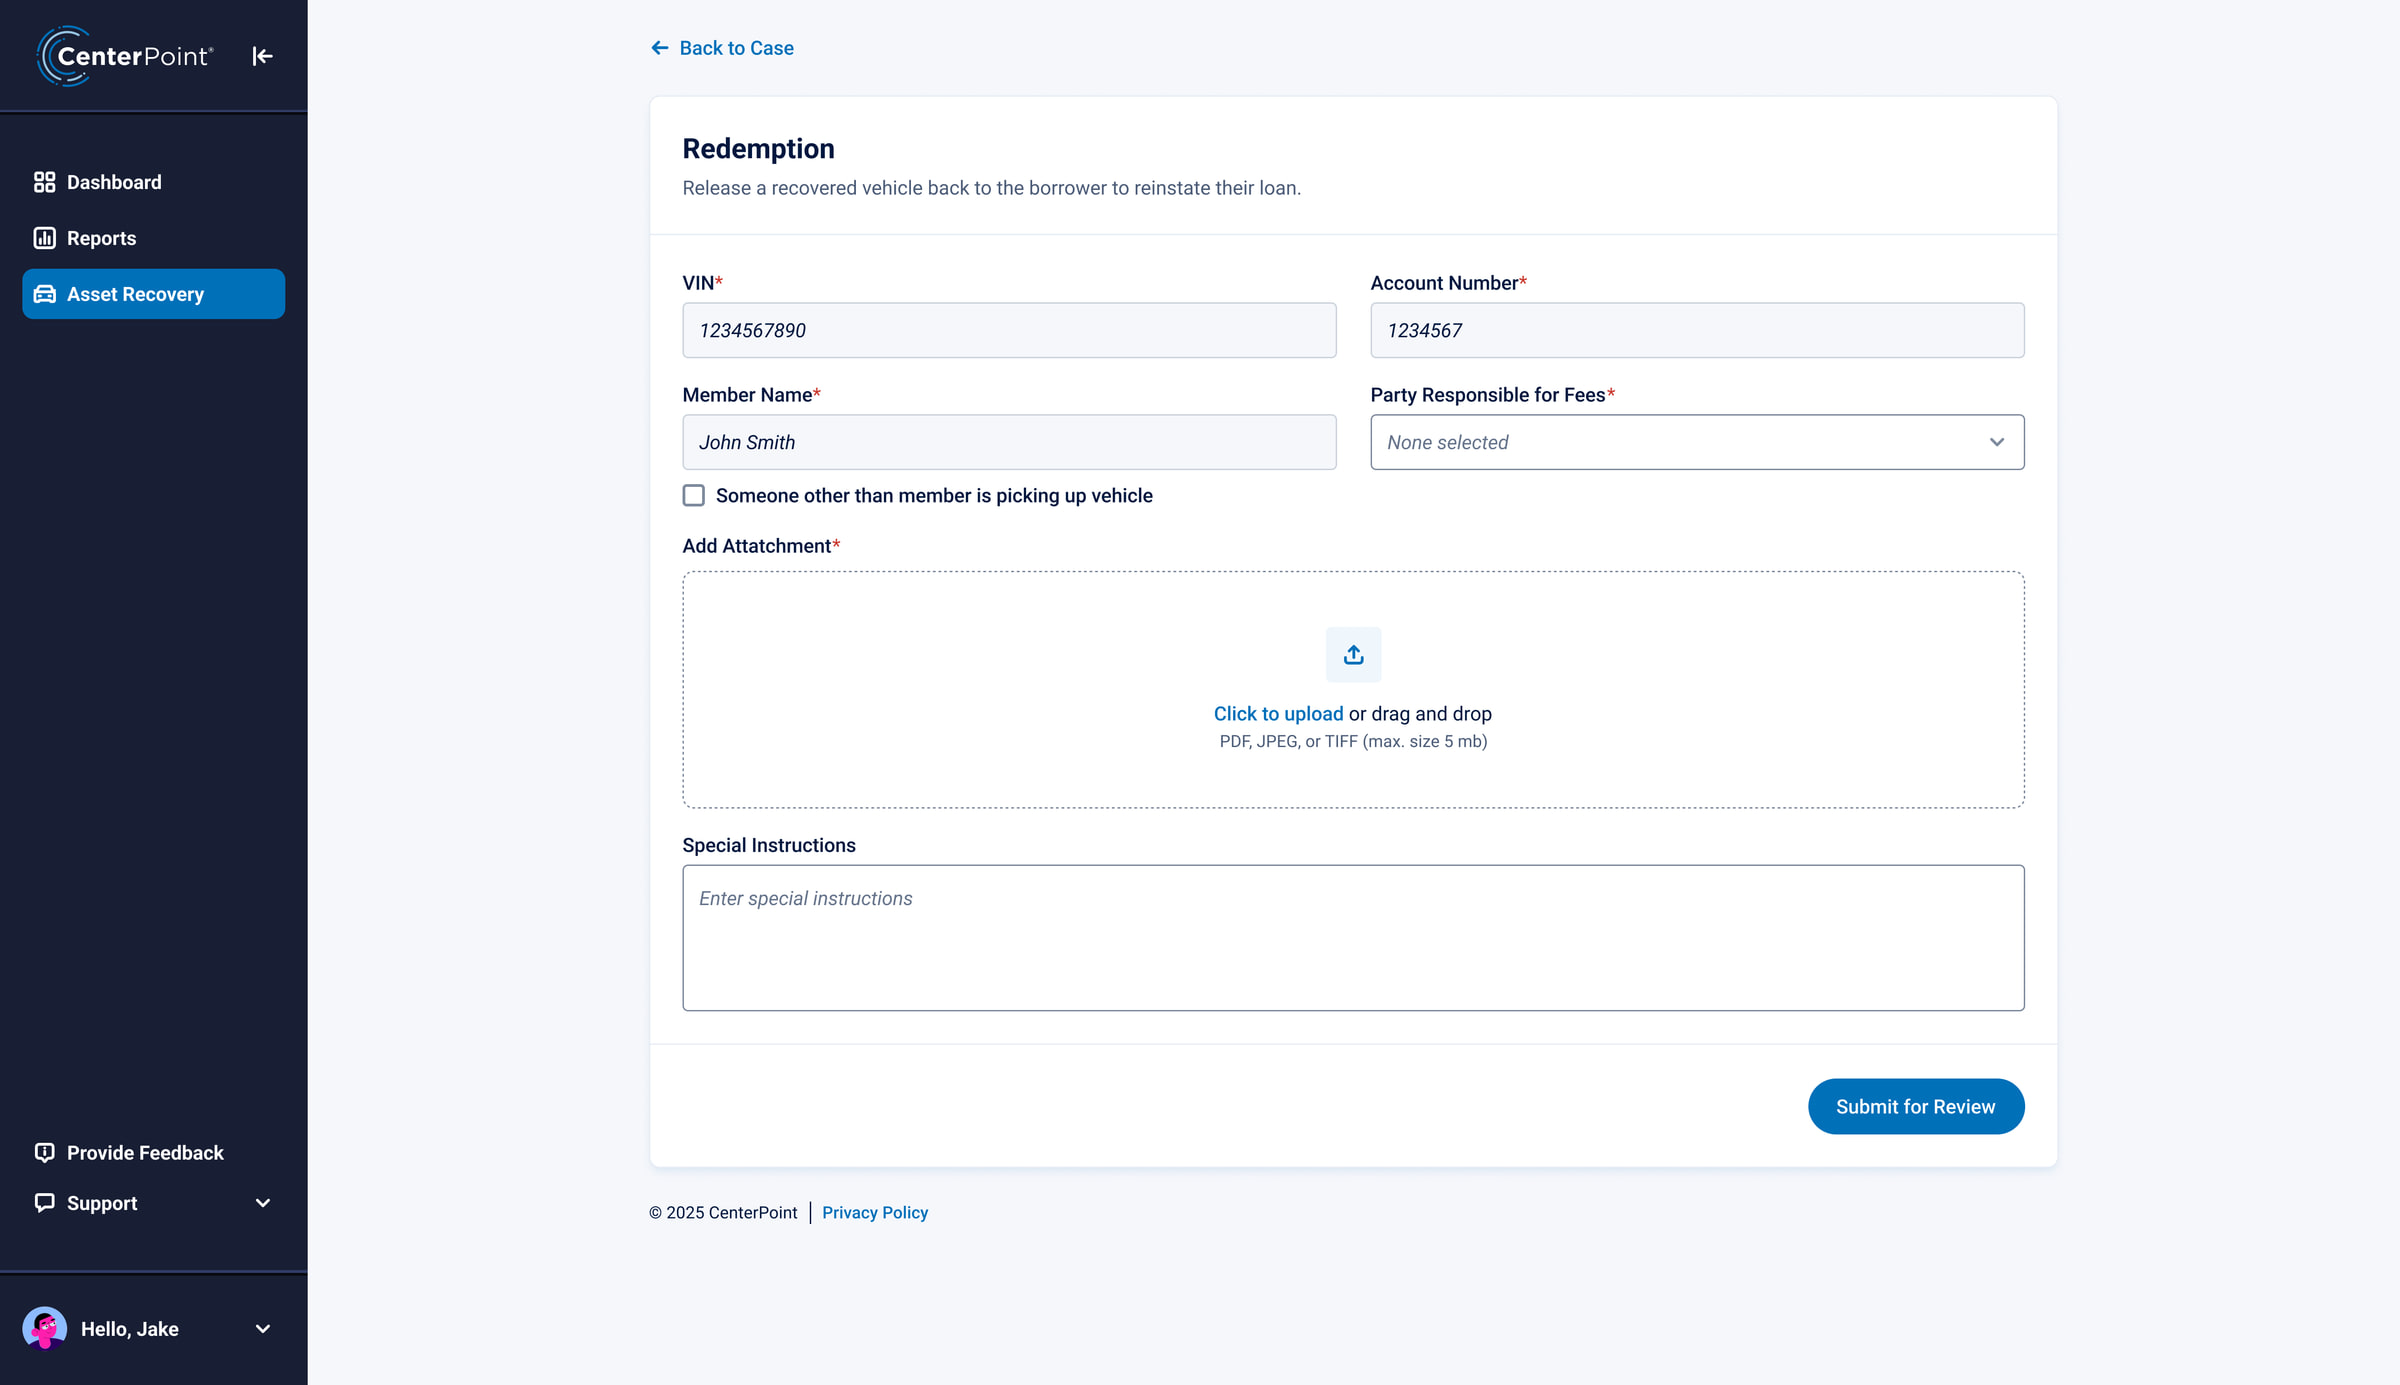Click the Support label in the sidebar
The width and height of the screenshot is (2400, 1385).
coord(102,1203)
